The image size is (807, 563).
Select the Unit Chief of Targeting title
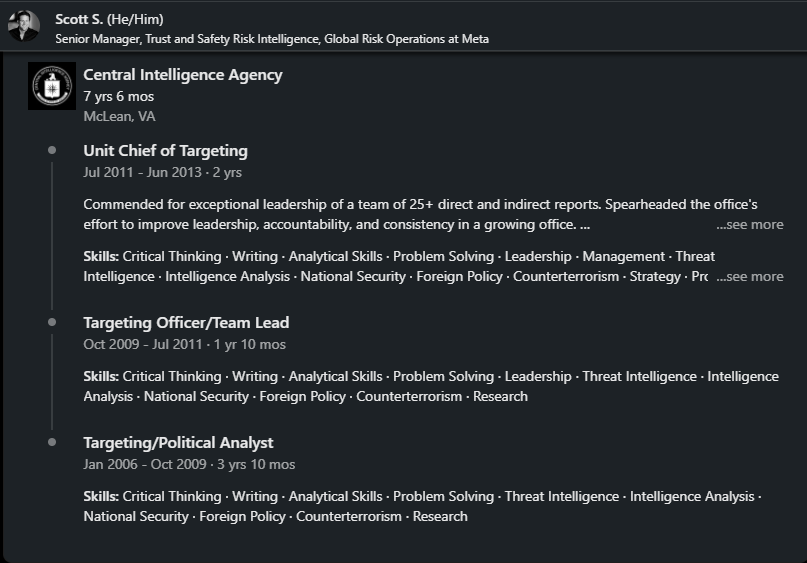[x=165, y=151]
